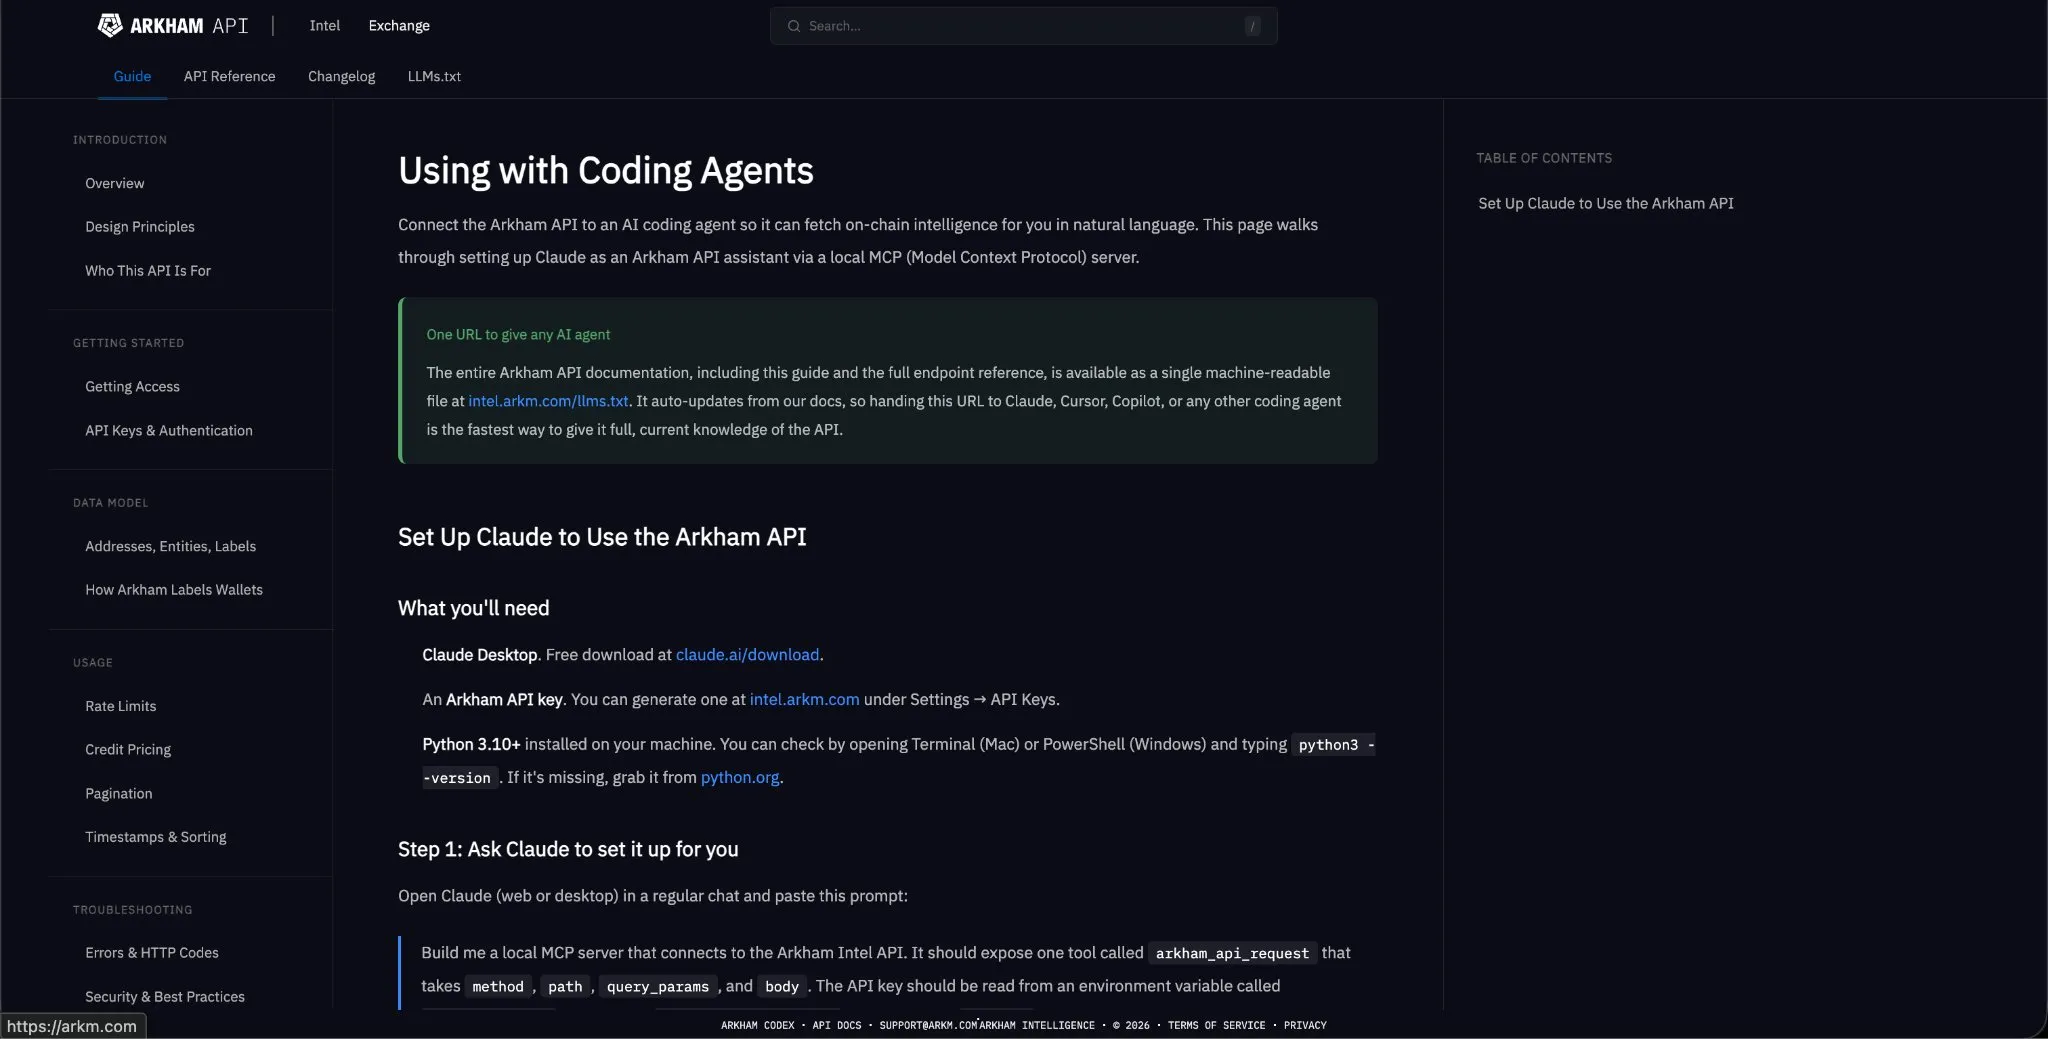The height and width of the screenshot is (1039, 2048).
Task: Click the path code snippet
Action: [x=565, y=987]
